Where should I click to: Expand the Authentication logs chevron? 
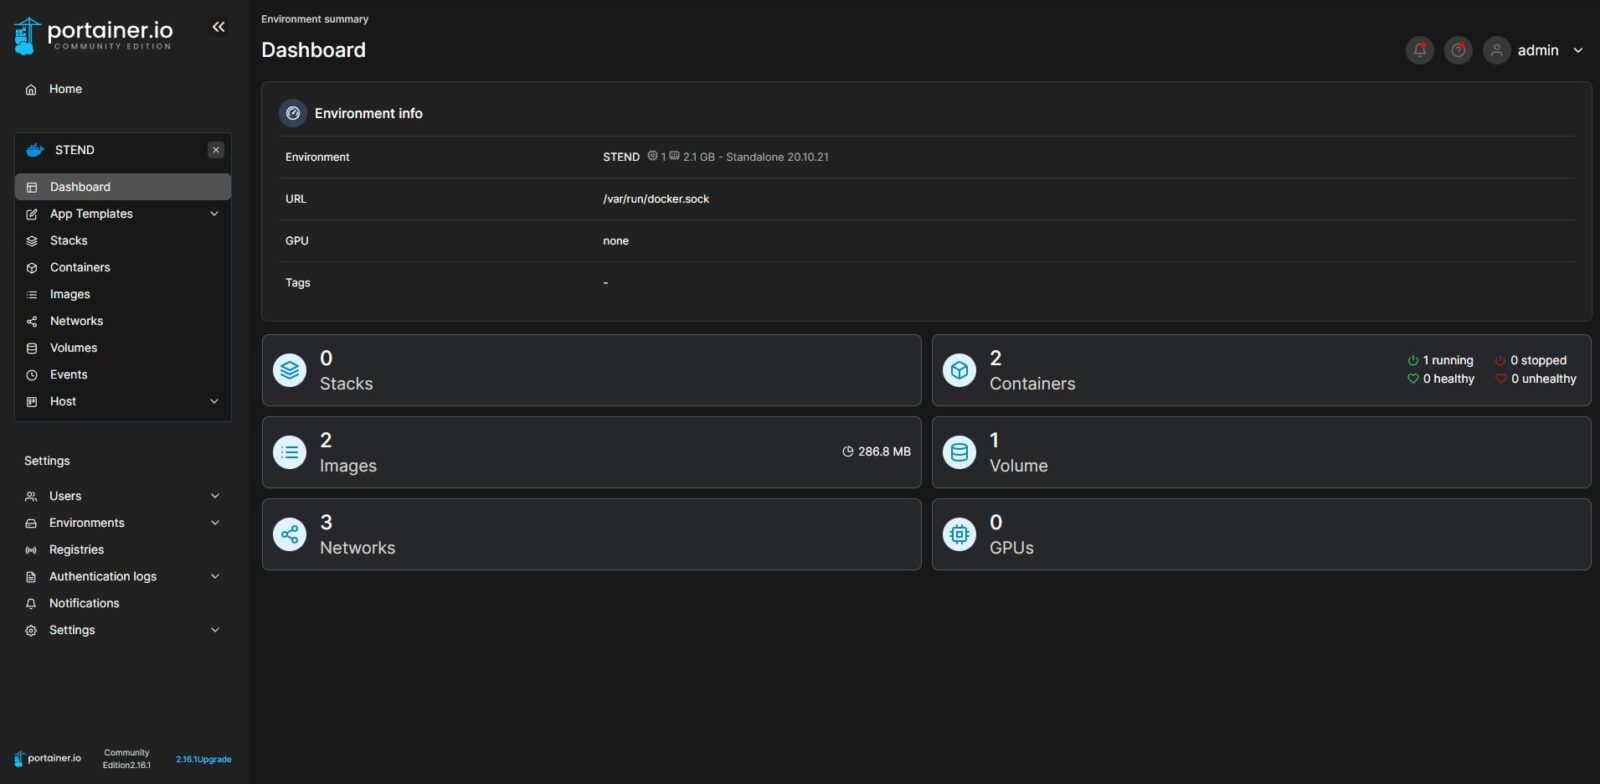point(215,577)
